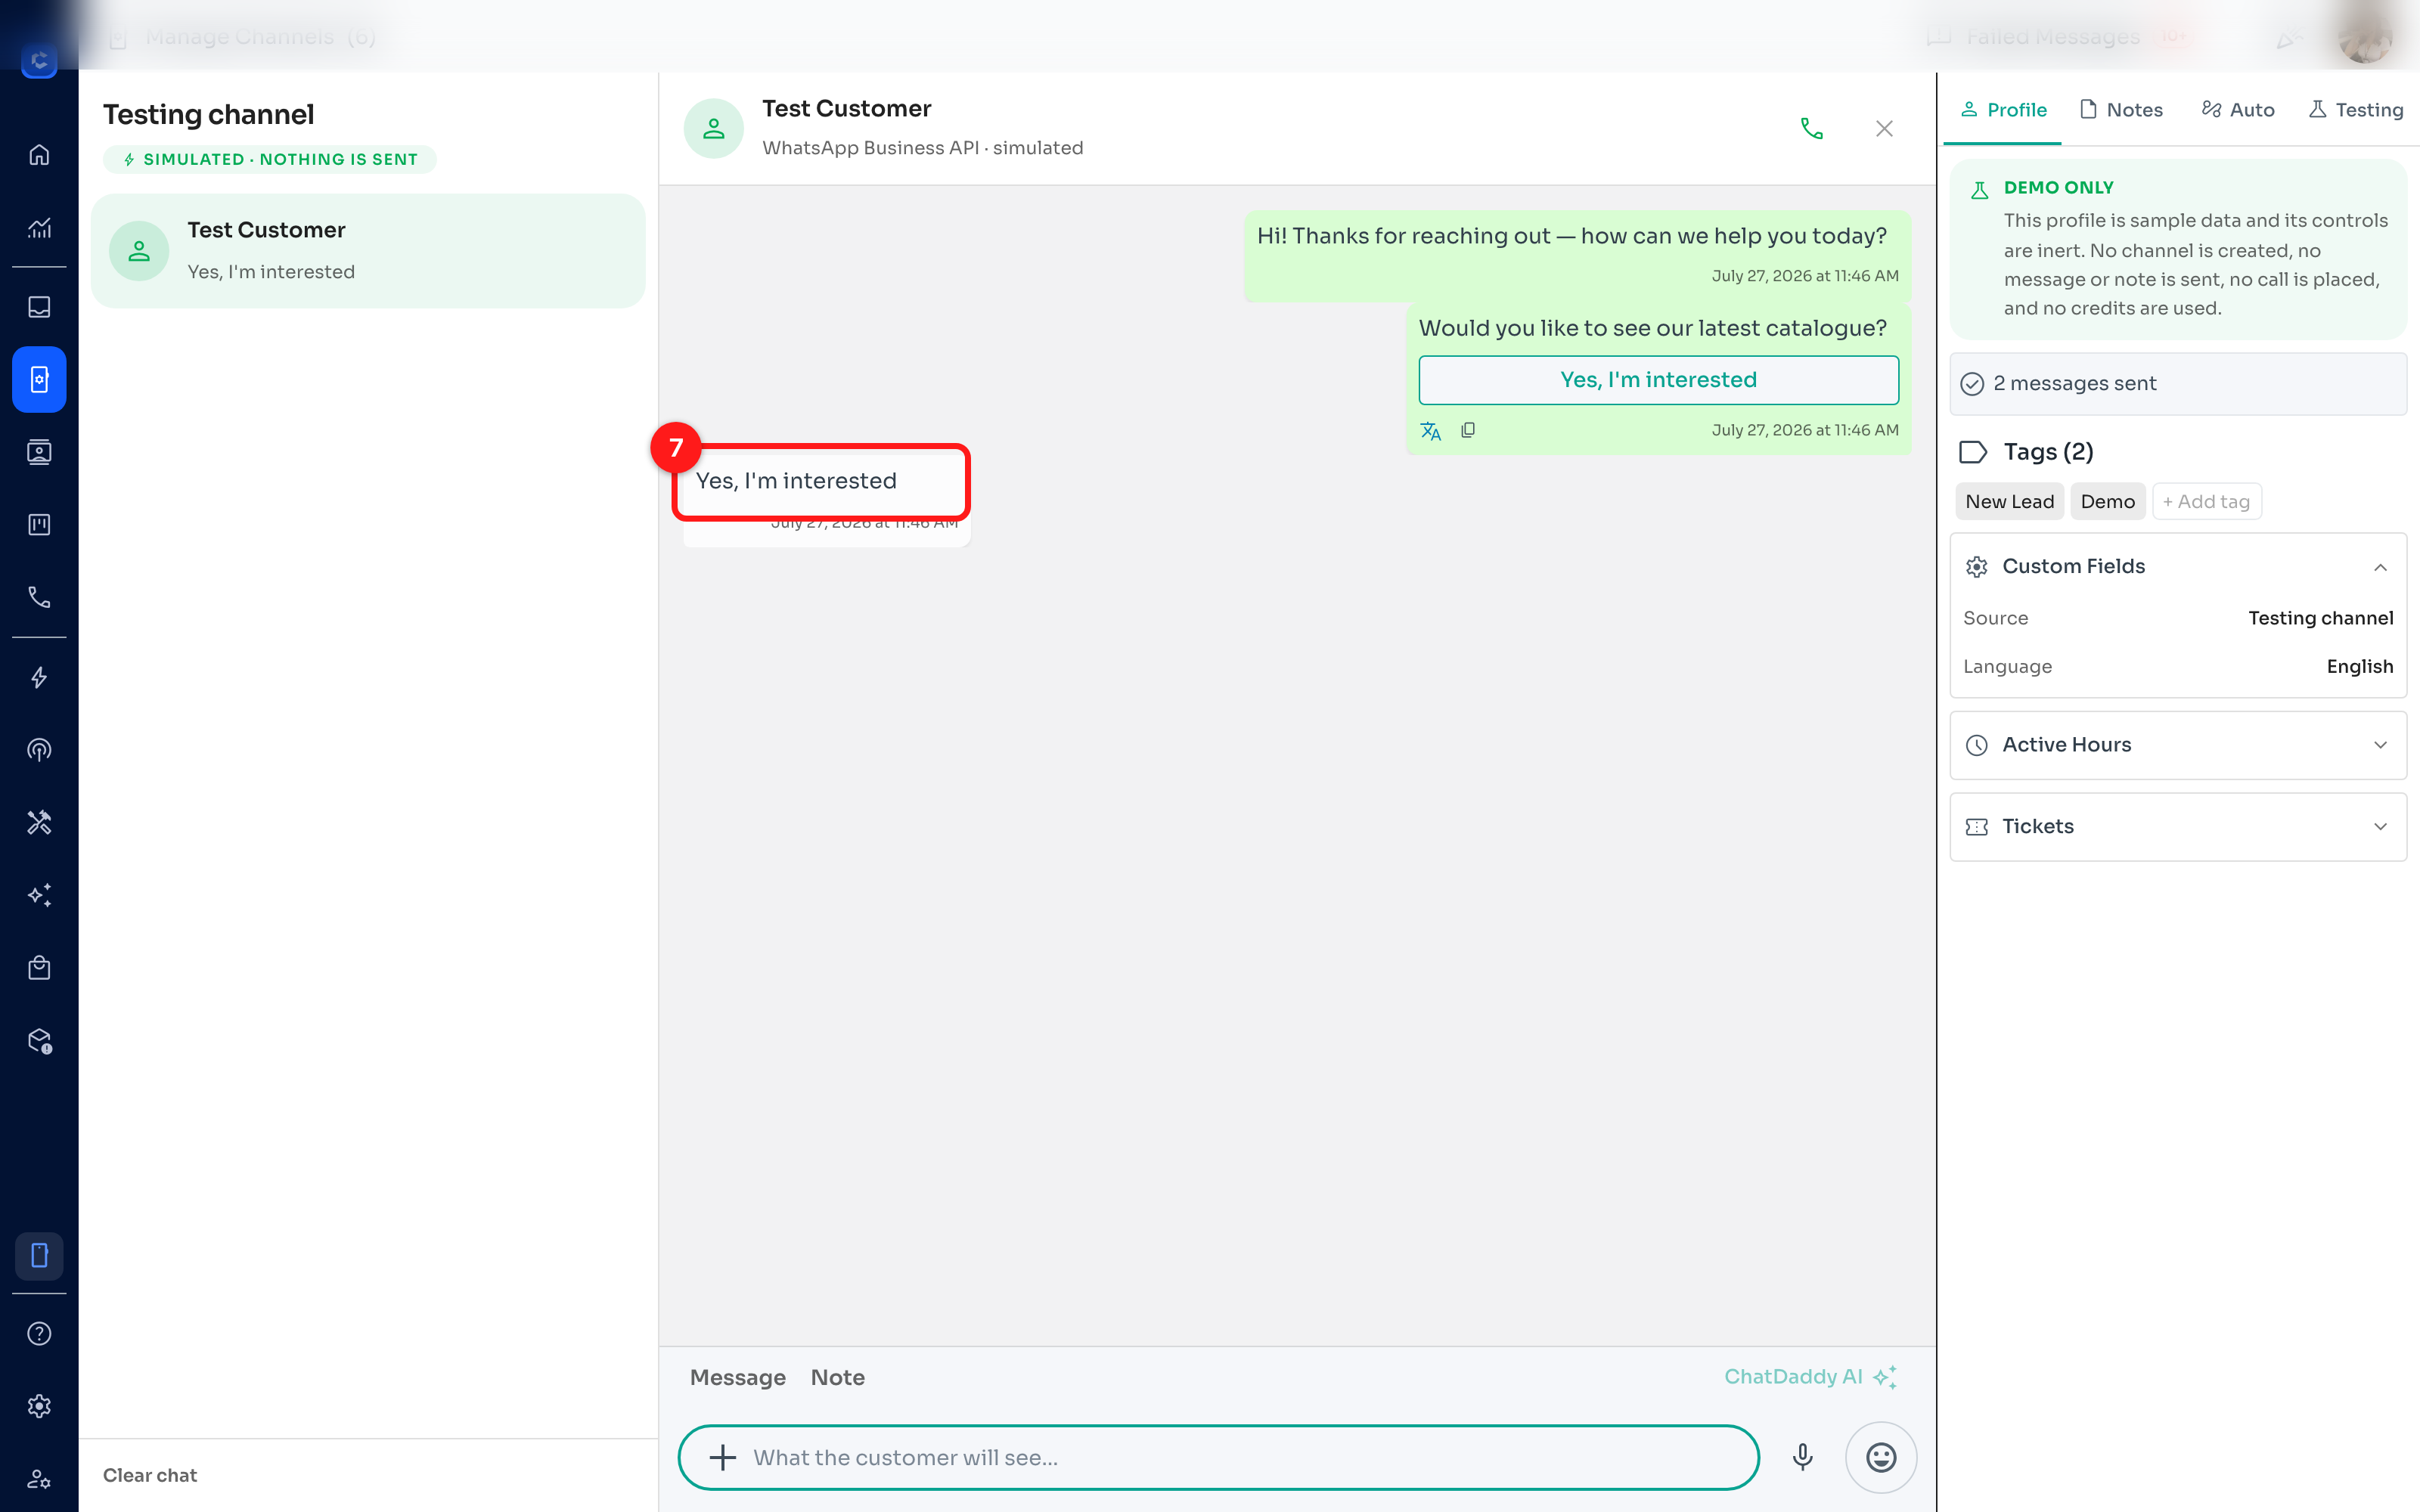Switch to the Testing tab
Viewport: 2420px width, 1512px height.
2355,110
